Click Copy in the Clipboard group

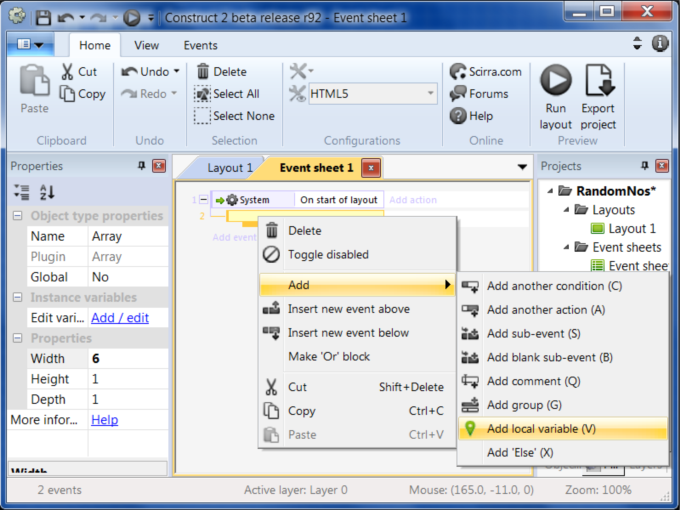click(x=82, y=94)
